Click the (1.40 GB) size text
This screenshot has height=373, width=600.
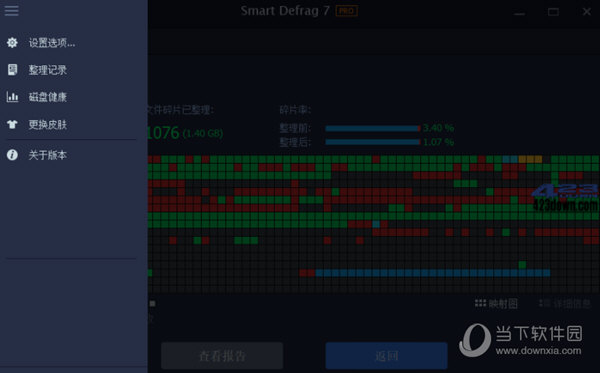point(203,134)
